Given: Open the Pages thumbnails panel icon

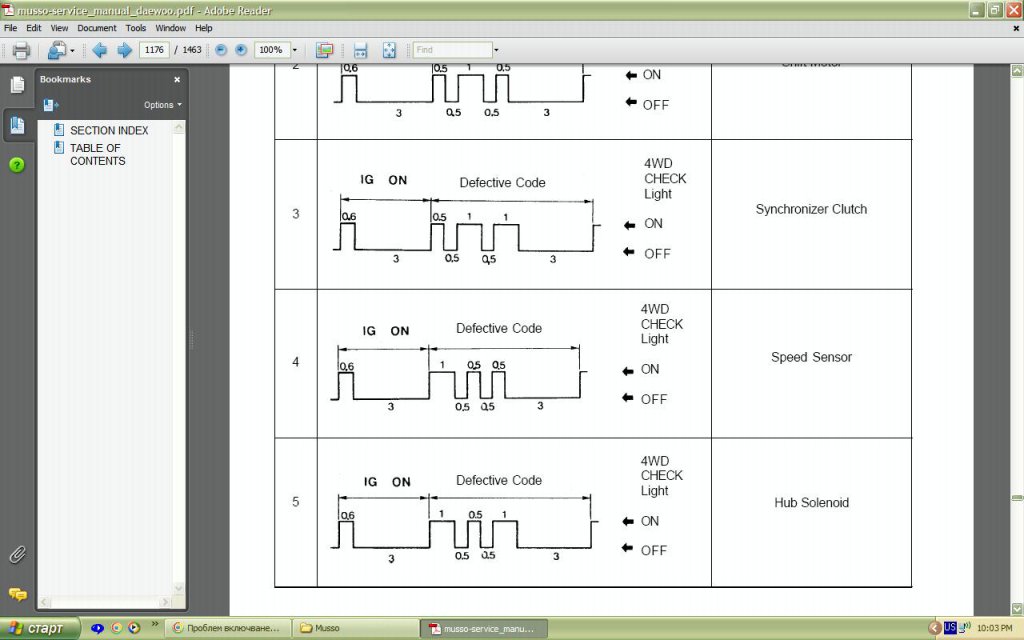Looking at the screenshot, I should 17,85.
